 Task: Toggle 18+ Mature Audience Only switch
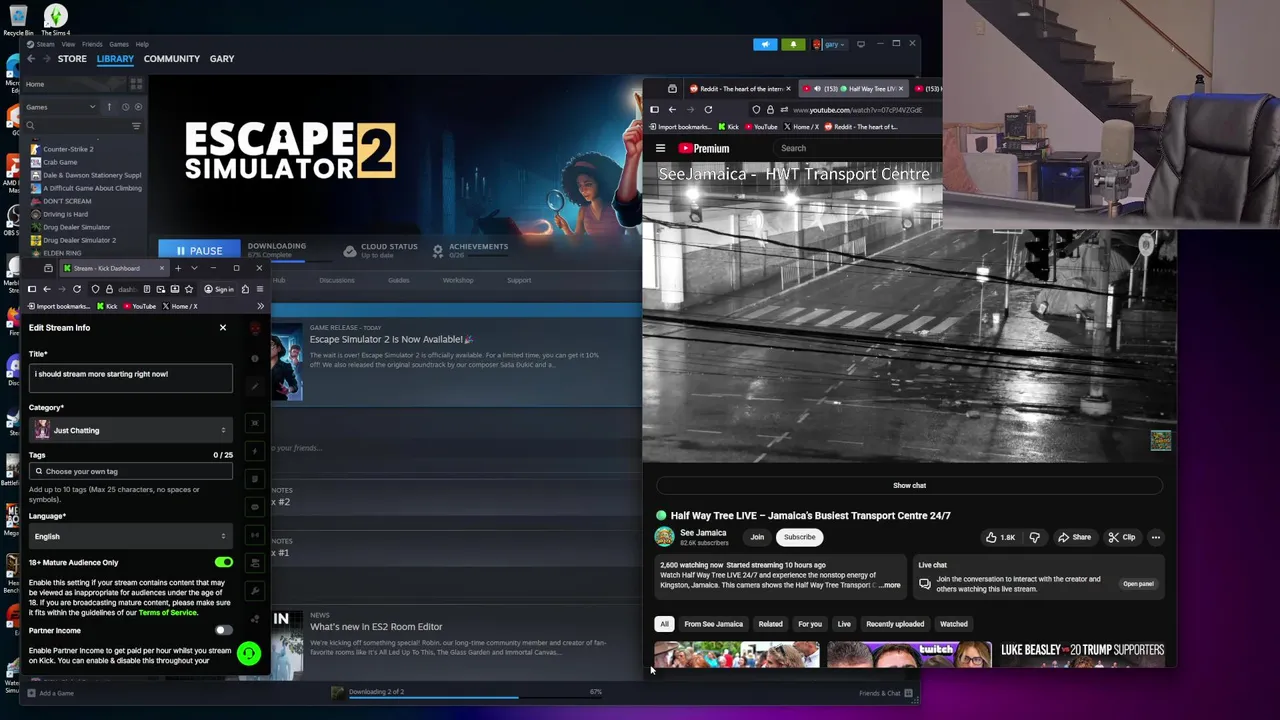coord(223,562)
